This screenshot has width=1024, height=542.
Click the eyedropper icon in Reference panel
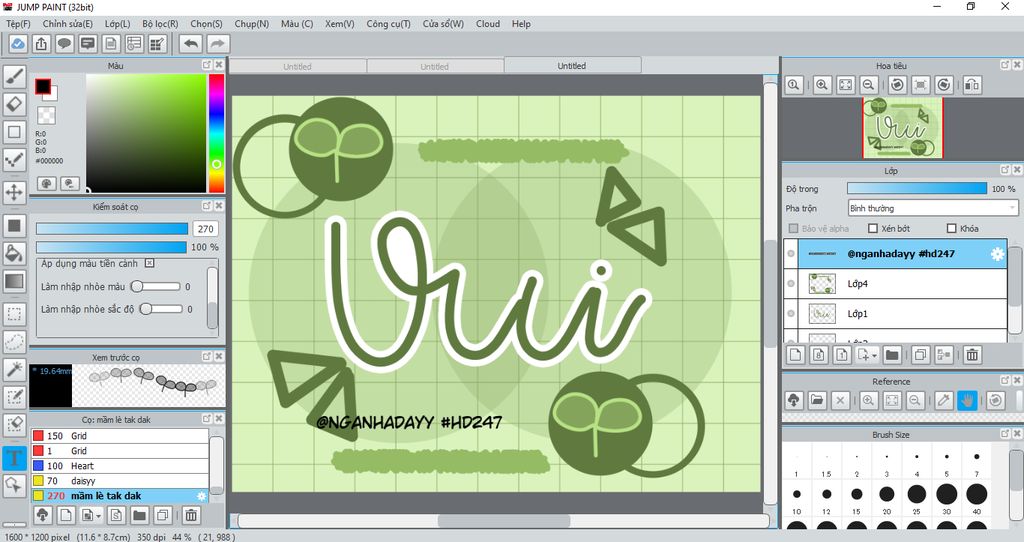[944, 400]
